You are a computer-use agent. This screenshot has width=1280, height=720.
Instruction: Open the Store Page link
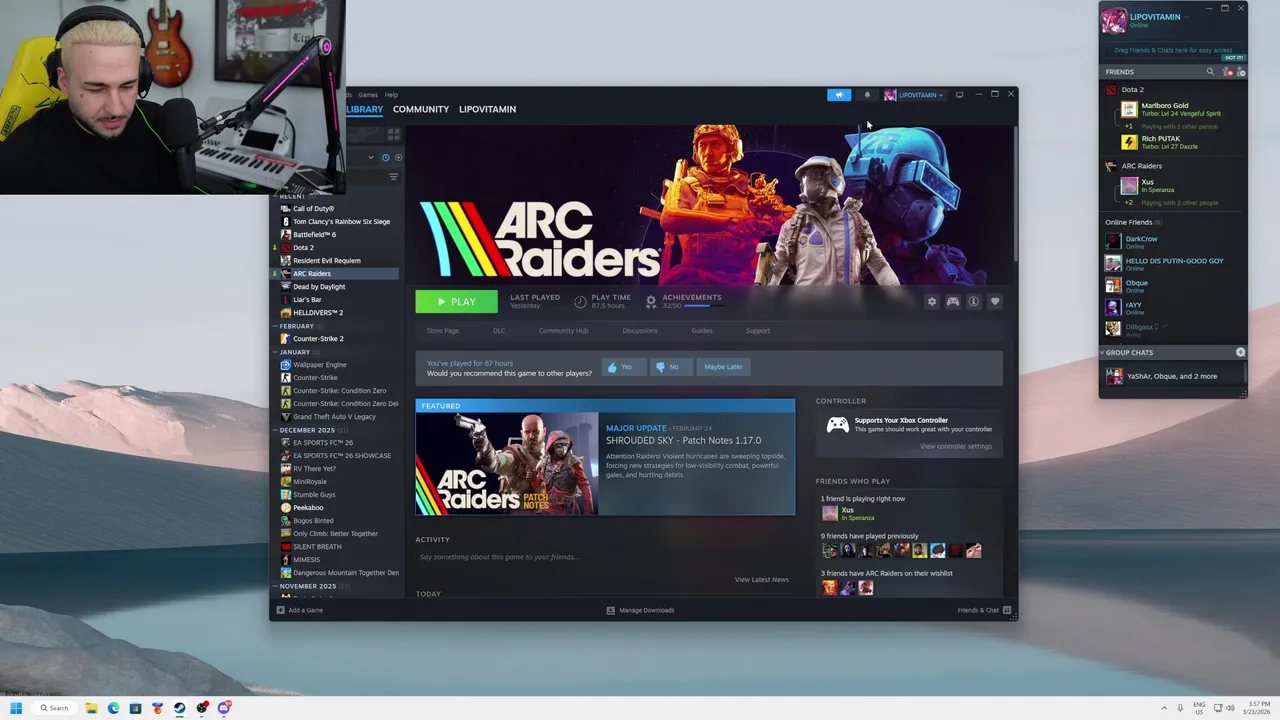pyautogui.click(x=443, y=331)
